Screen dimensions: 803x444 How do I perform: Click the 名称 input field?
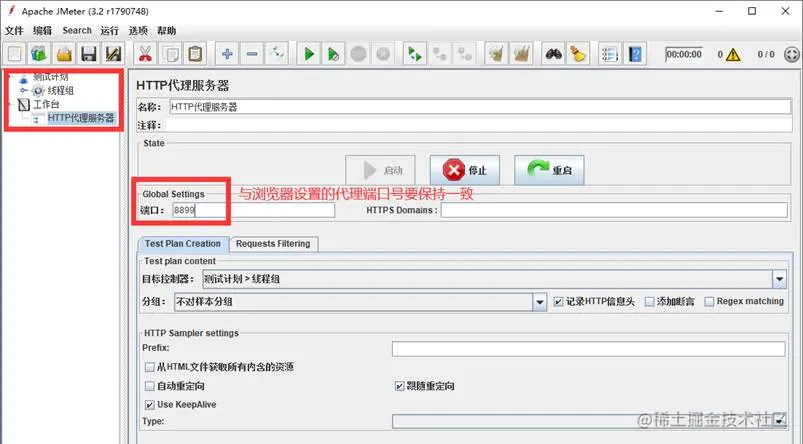pos(480,107)
